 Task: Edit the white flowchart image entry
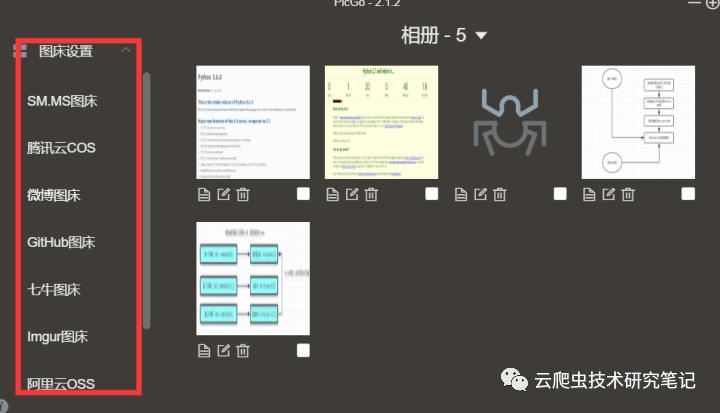[608, 194]
